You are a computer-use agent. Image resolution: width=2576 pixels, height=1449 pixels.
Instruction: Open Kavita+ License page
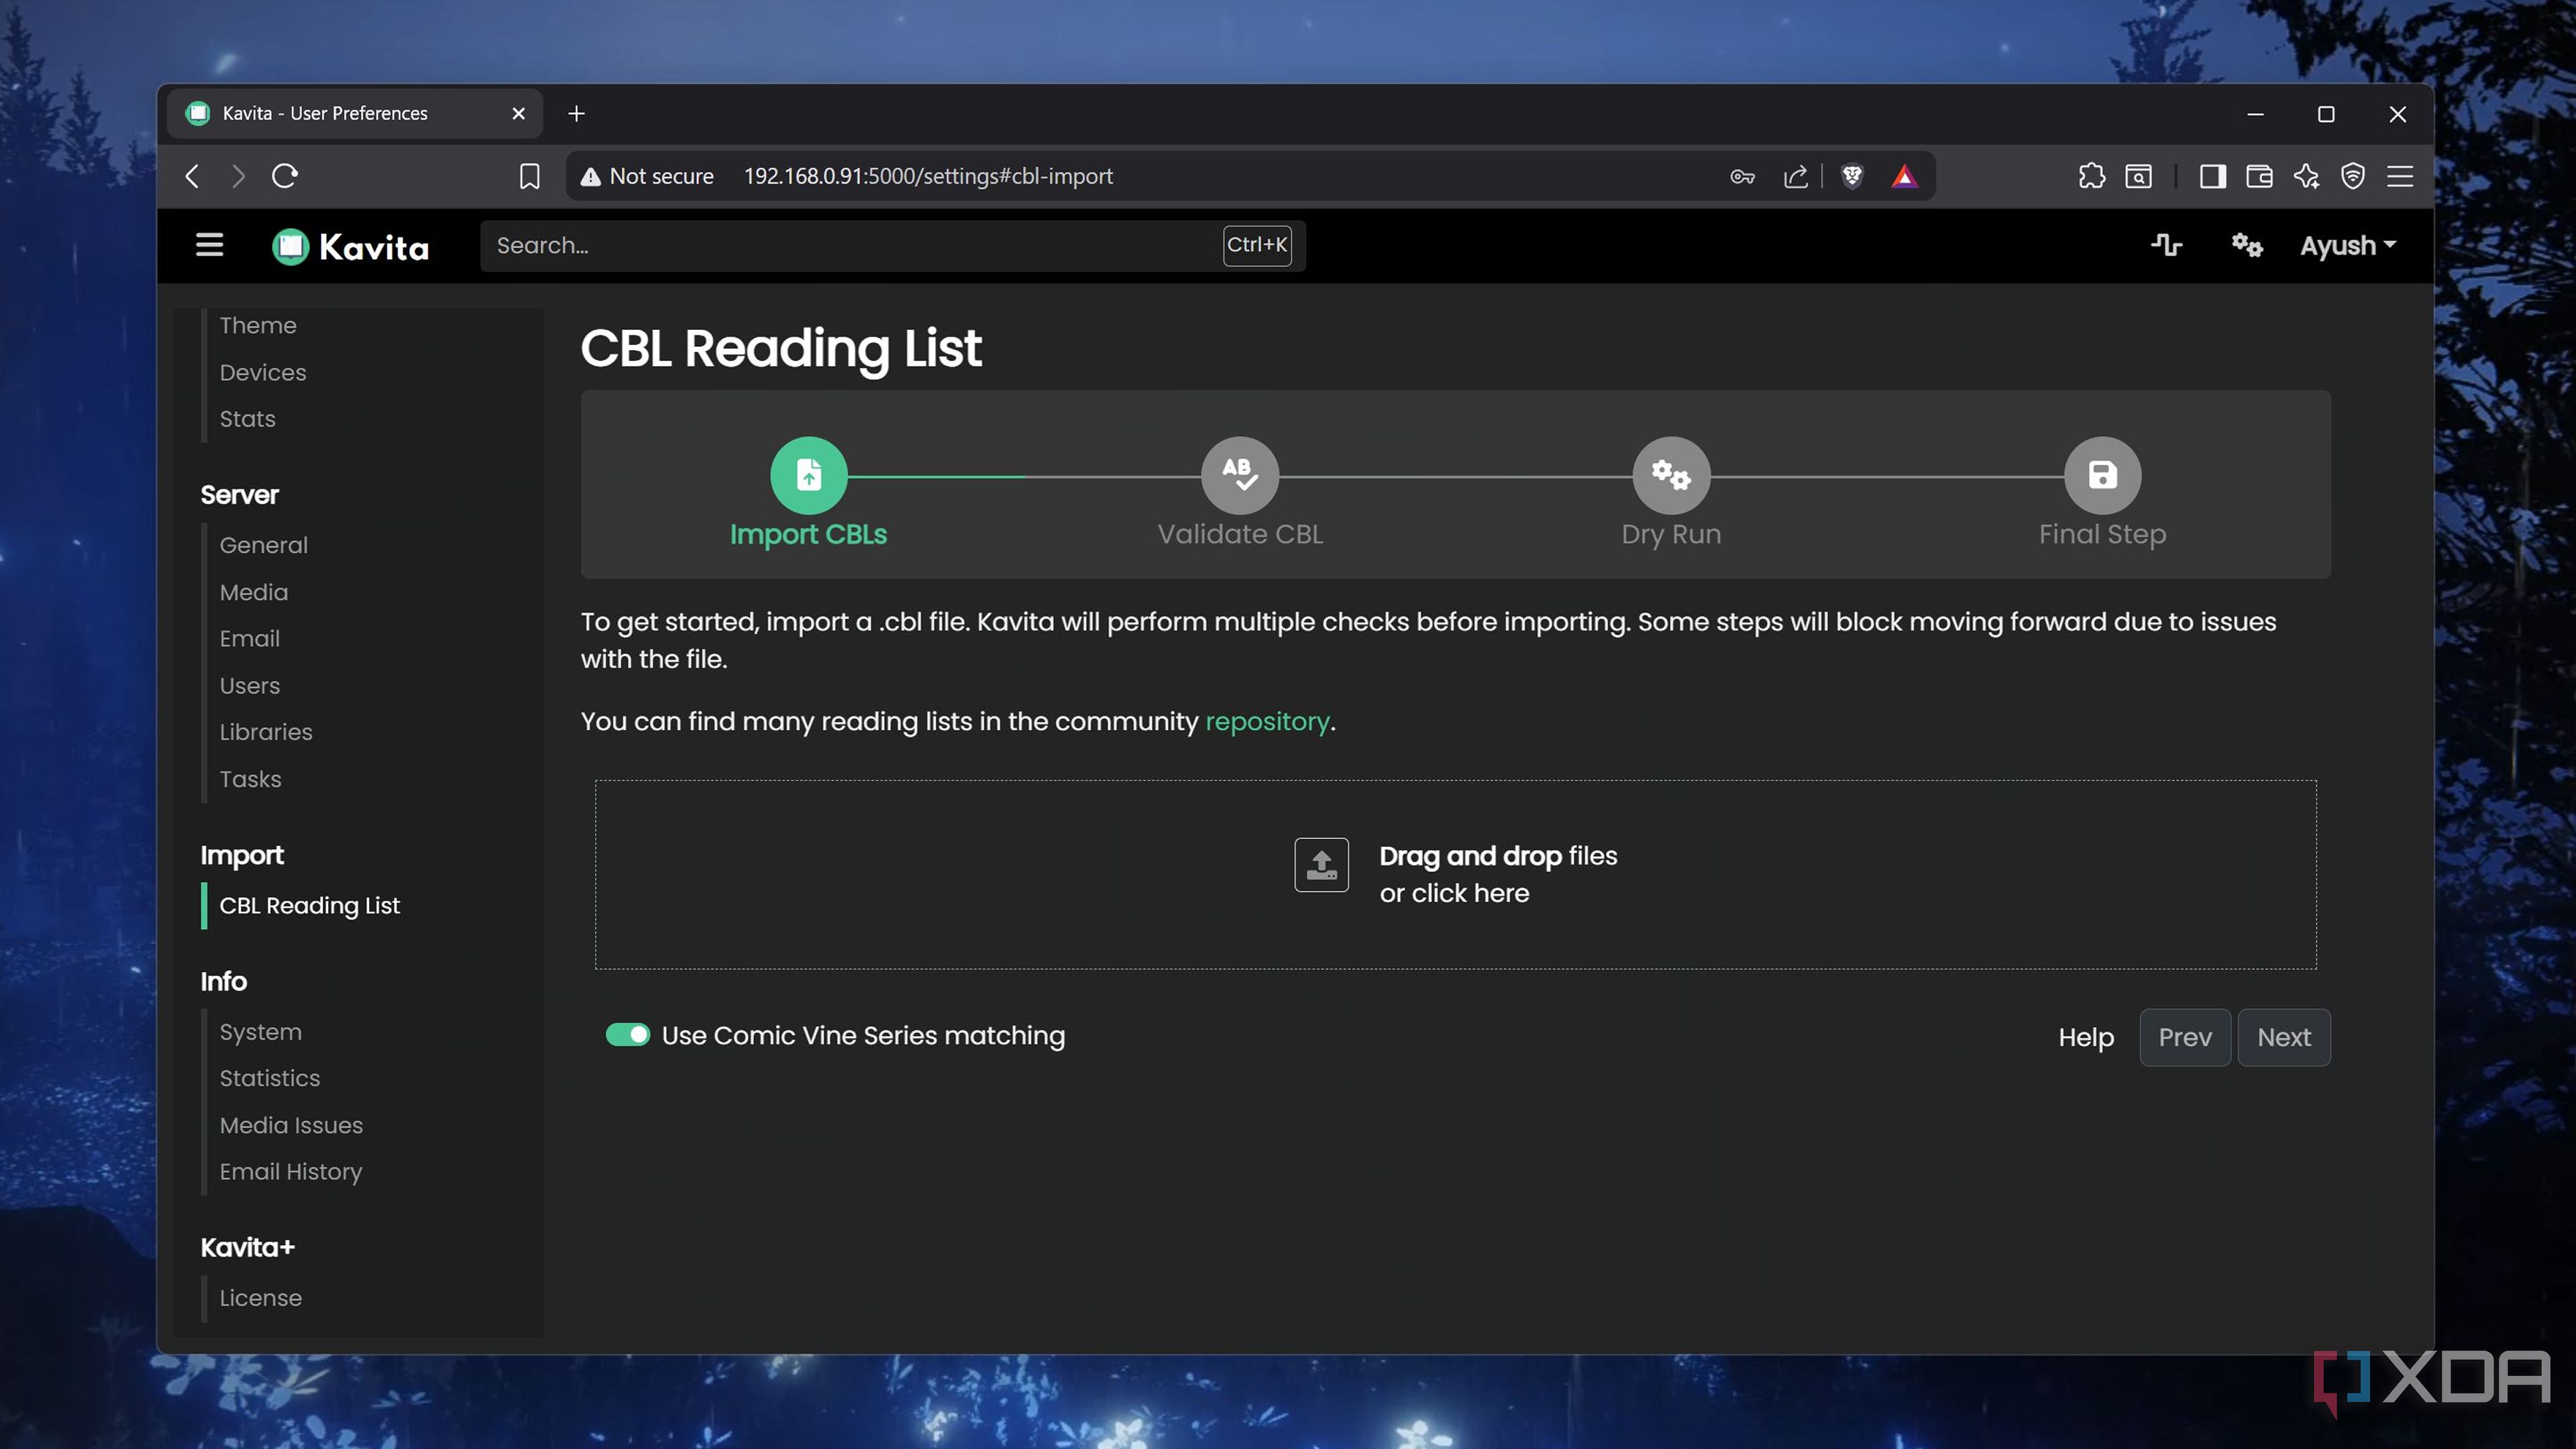[x=260, y=1298]
